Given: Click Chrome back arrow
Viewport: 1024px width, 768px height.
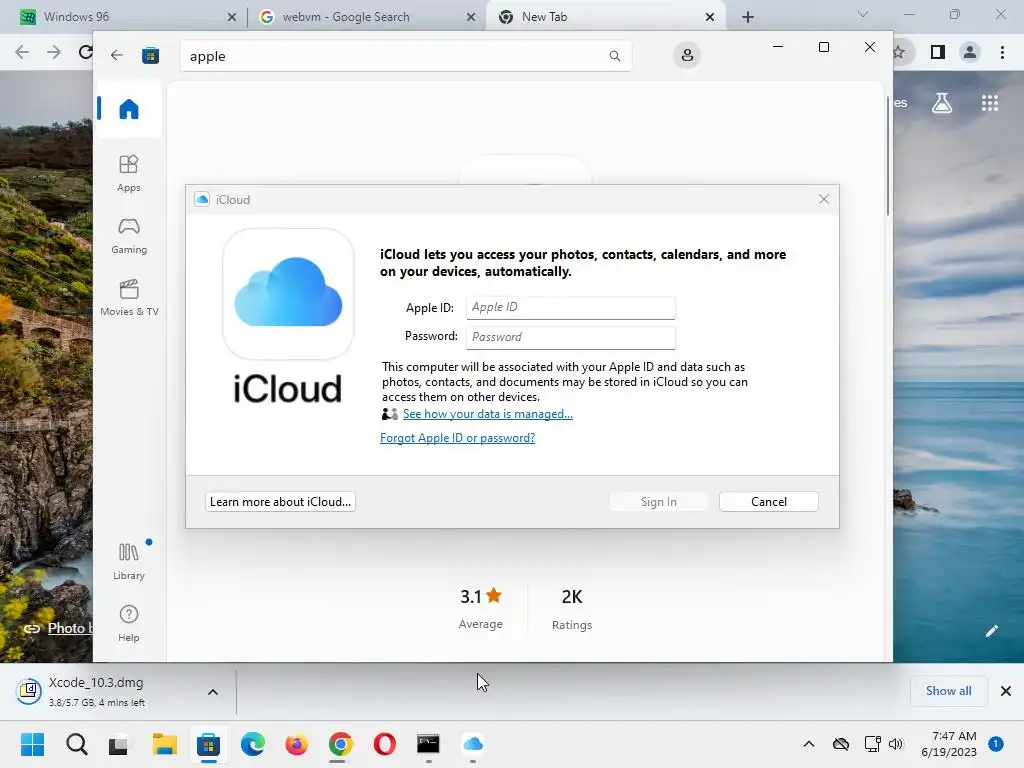Looking at the screenshot, I should click(x=22, y=52).
